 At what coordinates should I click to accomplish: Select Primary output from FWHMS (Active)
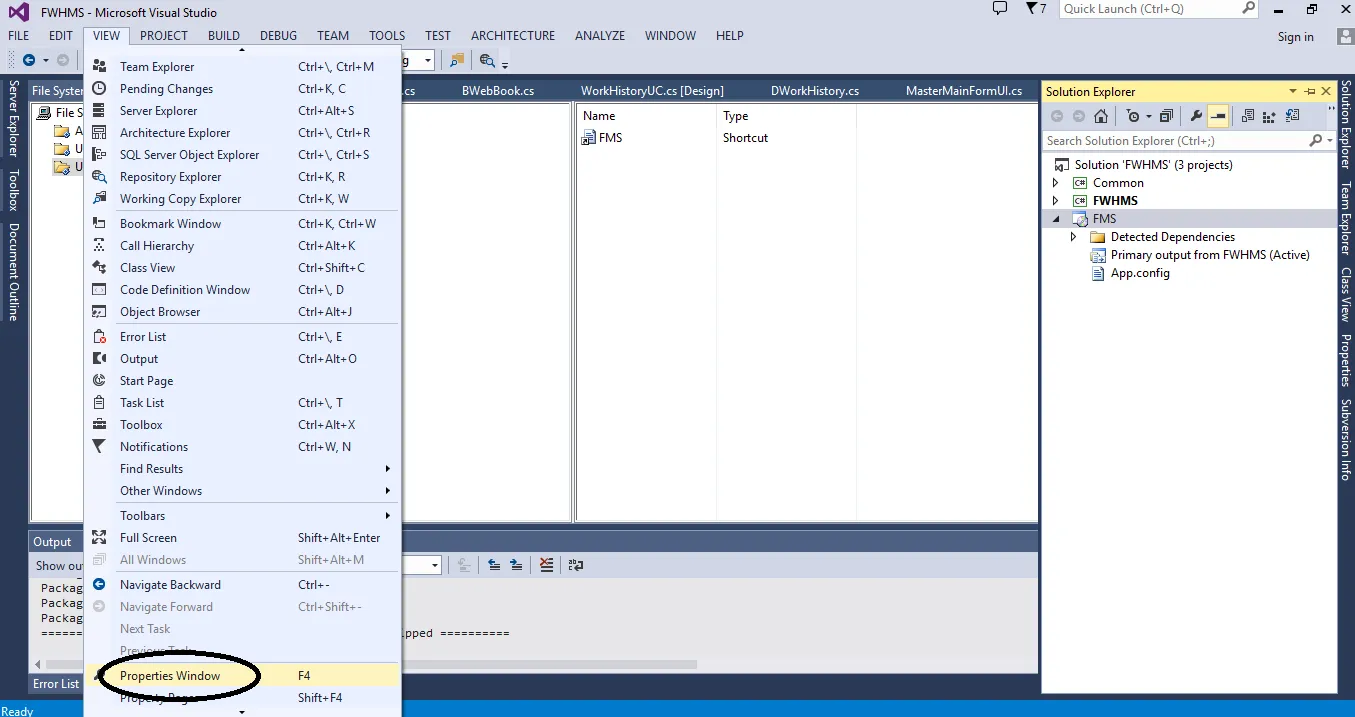(1210, 255)
